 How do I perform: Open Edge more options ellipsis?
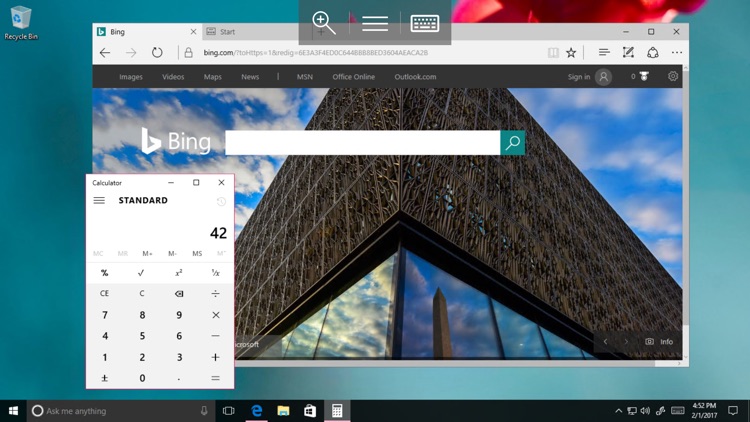coord(677,52)
